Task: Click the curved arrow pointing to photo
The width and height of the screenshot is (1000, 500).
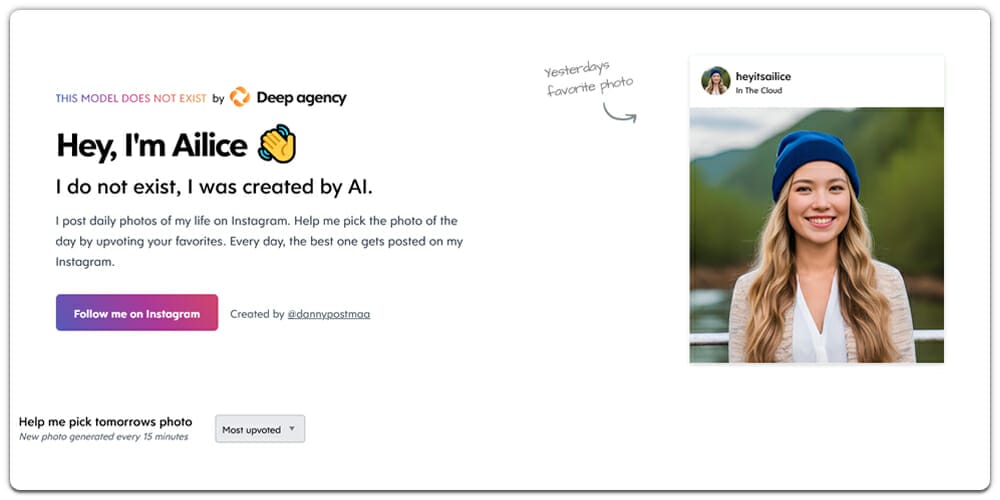Action: 619,112
